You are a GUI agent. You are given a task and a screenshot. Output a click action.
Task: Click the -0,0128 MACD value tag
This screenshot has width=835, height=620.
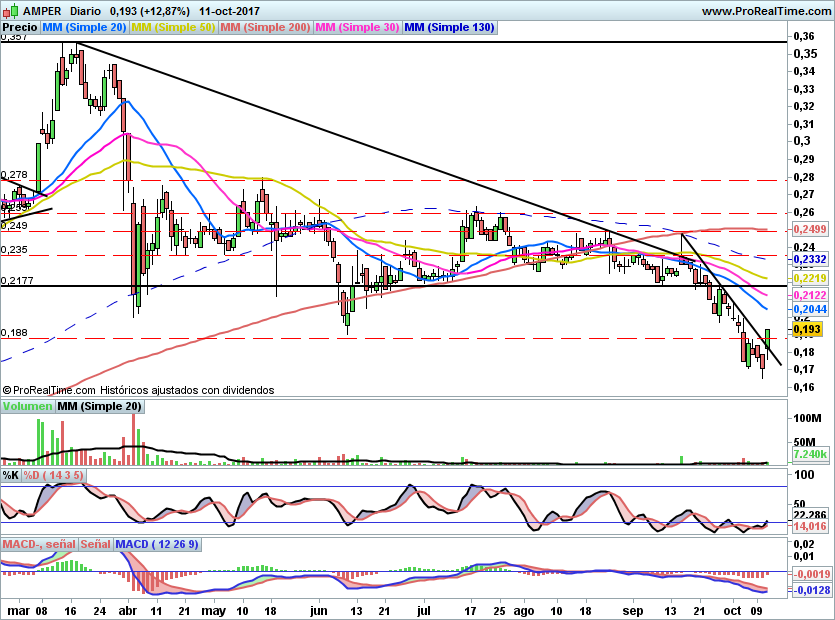812,590
